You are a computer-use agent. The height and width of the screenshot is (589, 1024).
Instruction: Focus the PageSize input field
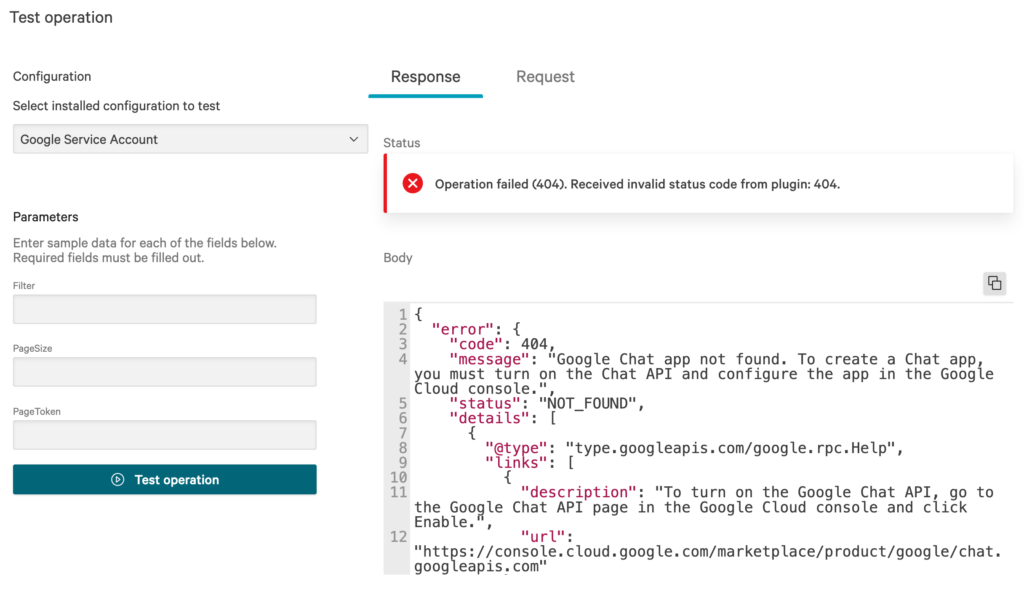pyautogui.click(x=165, y=372)
